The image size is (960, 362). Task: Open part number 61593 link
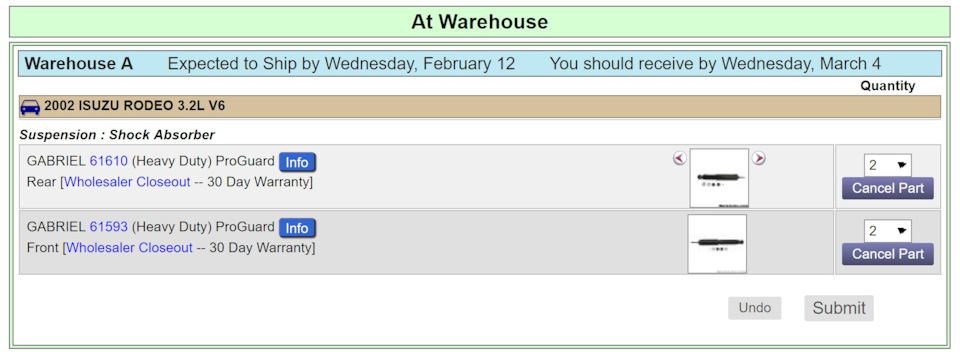pyautogui.click(x=109, y=227)
